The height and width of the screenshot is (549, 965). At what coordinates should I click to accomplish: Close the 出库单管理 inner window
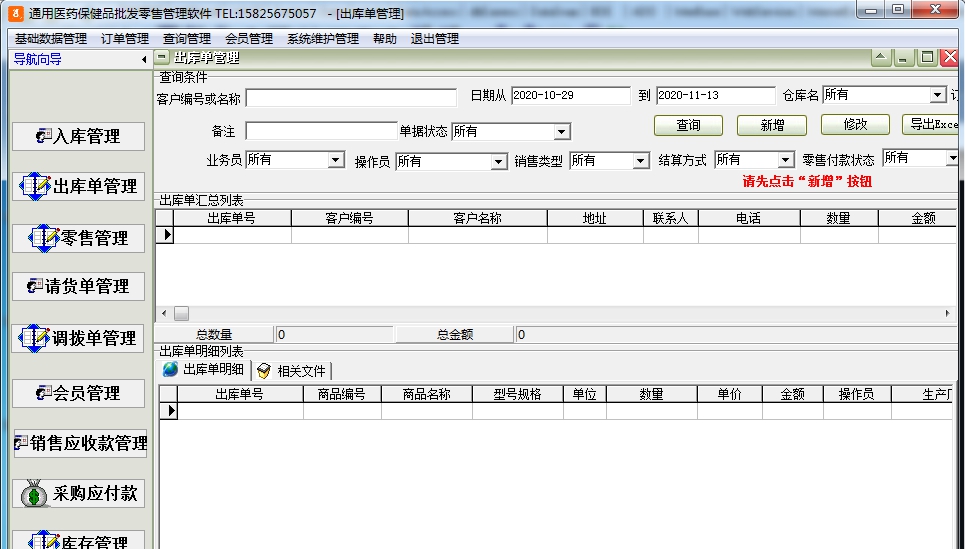pos(950,58)
